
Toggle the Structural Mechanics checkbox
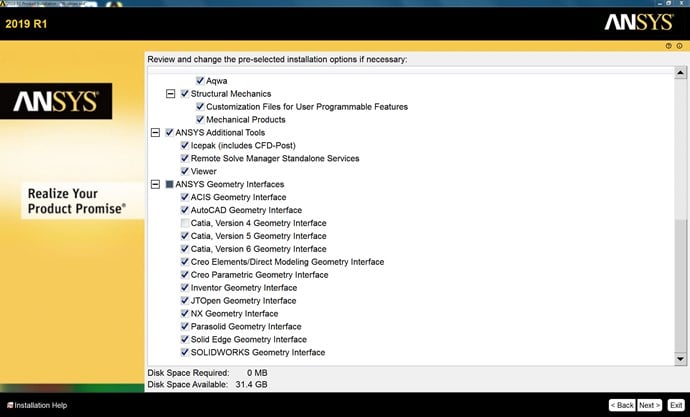185,93
